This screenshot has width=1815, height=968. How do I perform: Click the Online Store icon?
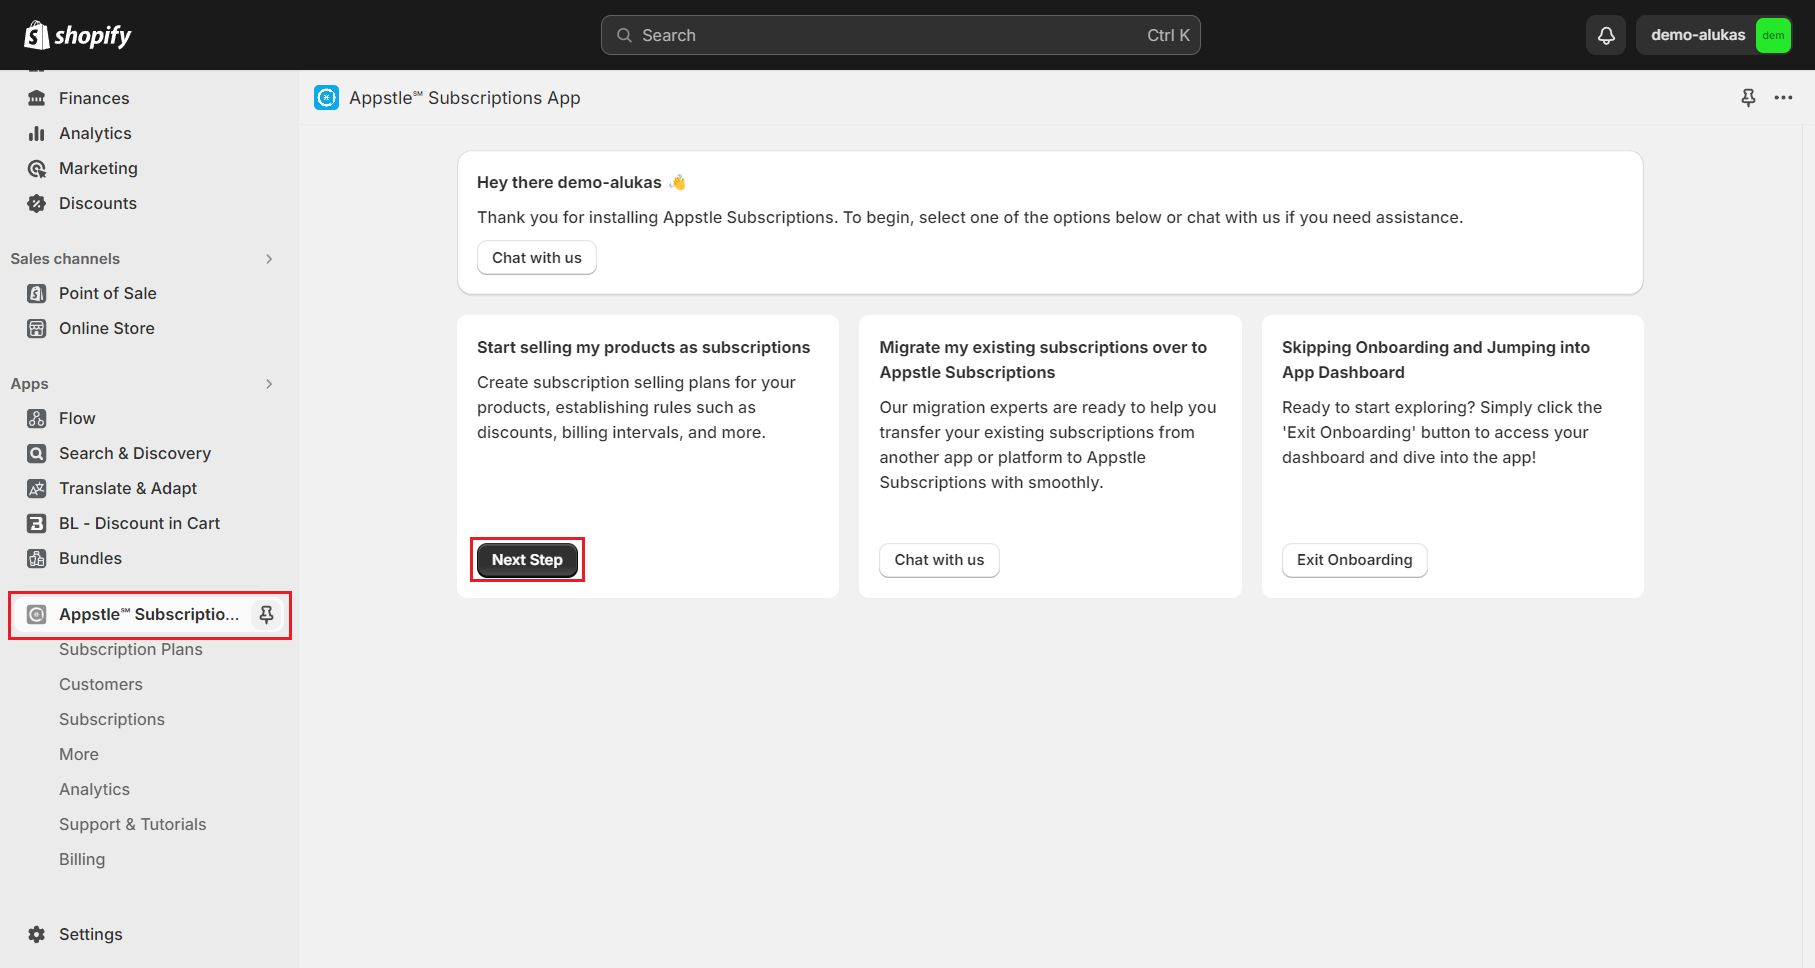pyautogui.click(x=37, y=328)
